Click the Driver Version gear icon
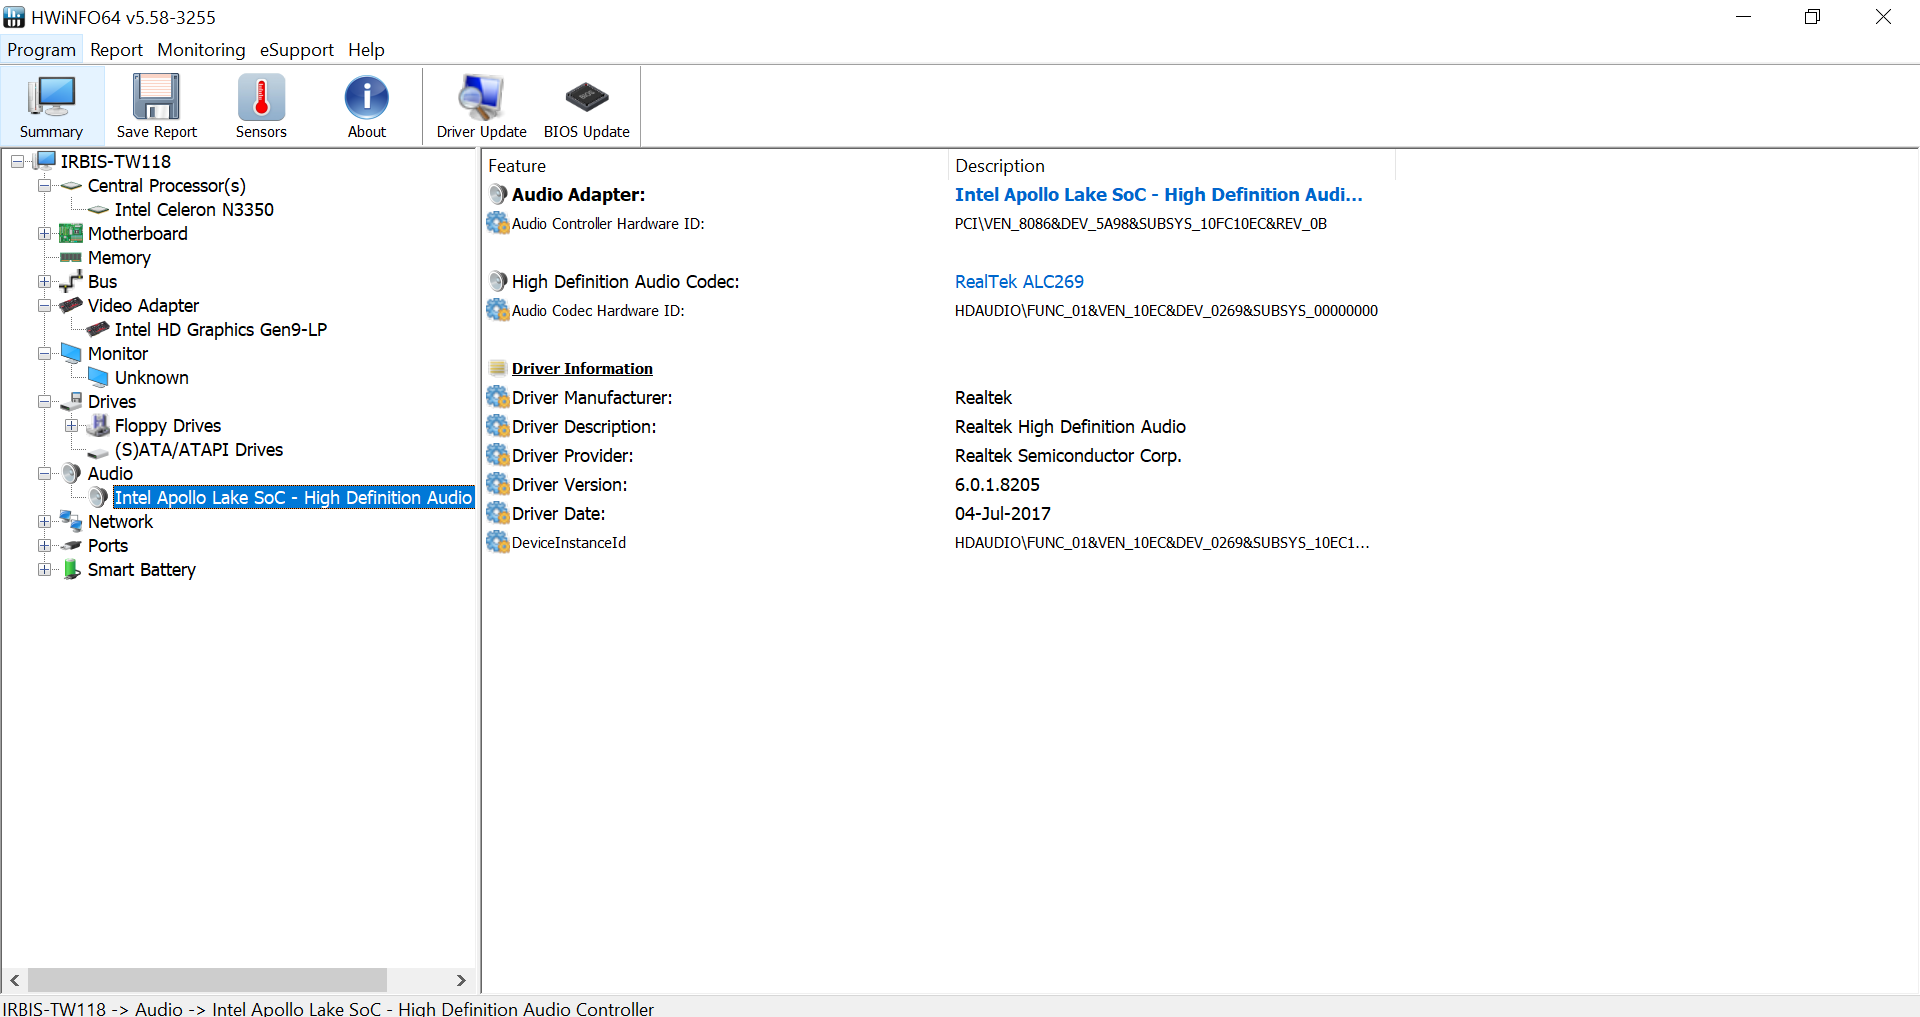 click(498, 484)
